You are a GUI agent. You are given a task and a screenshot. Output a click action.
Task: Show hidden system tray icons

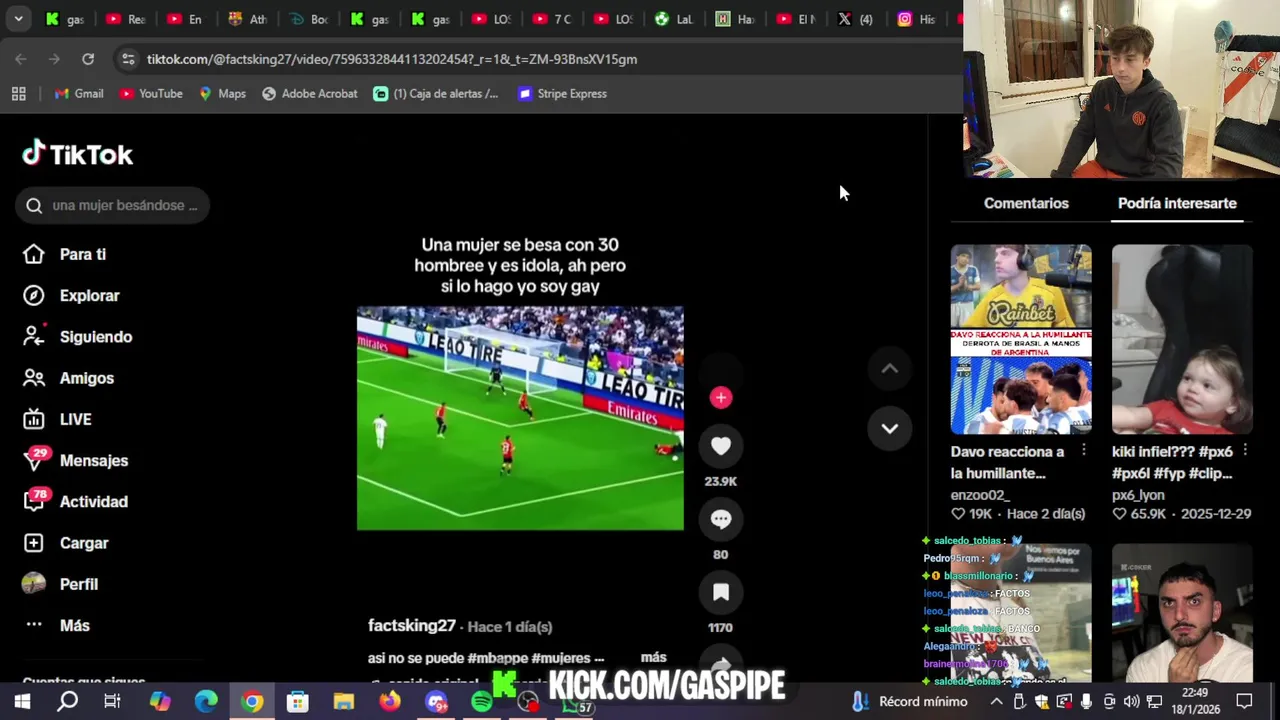pyautogui.click(x=997, y=701)
